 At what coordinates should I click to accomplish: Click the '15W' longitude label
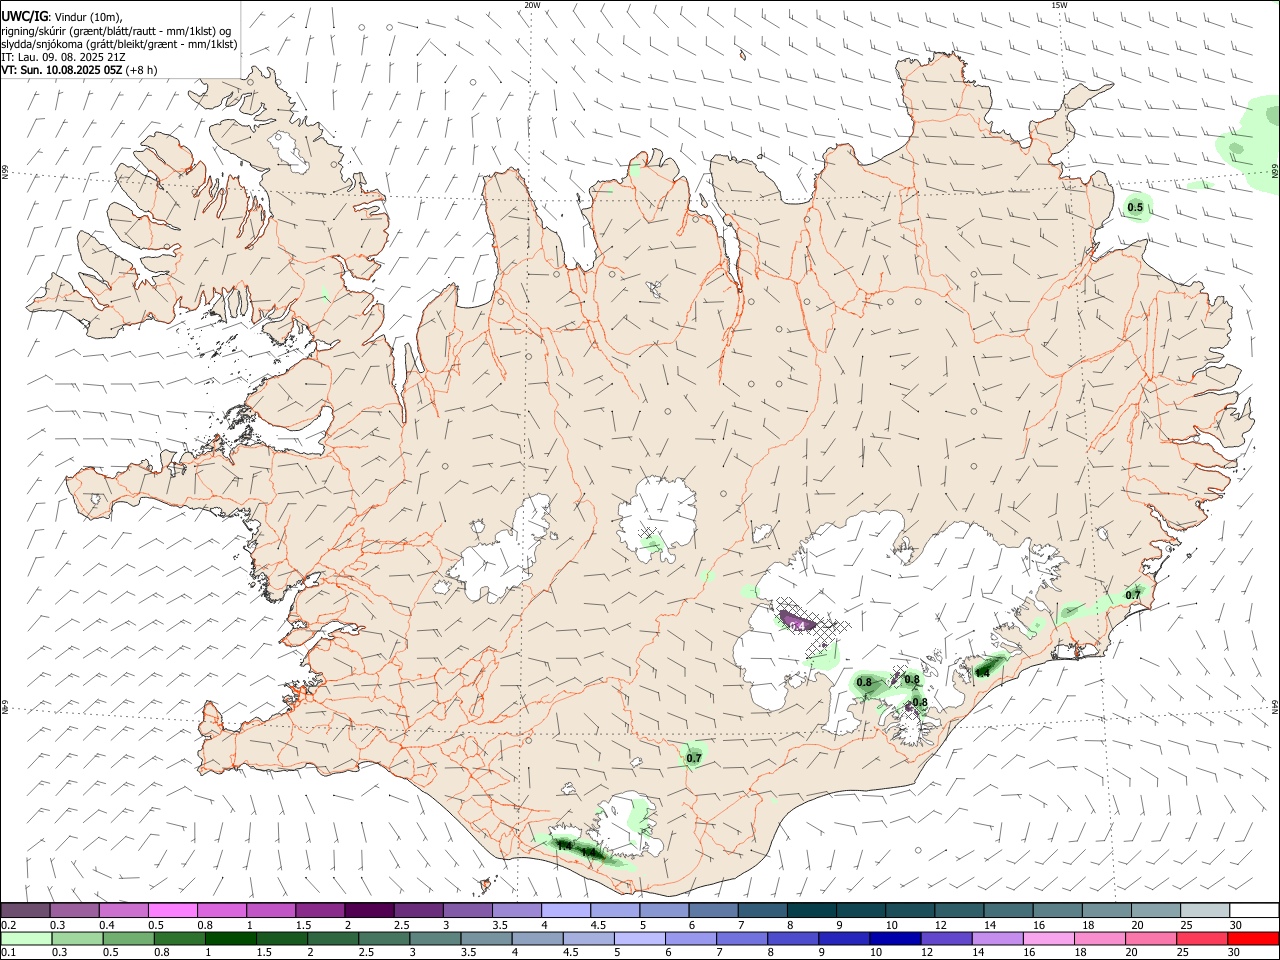click(1059, 5)
